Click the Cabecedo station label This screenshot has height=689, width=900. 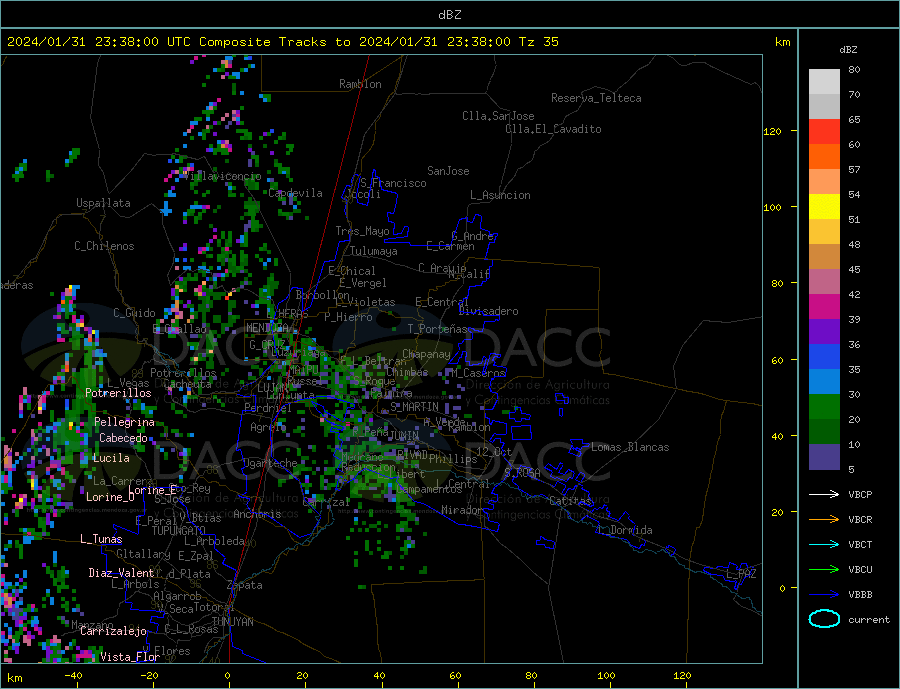(123, 438)
